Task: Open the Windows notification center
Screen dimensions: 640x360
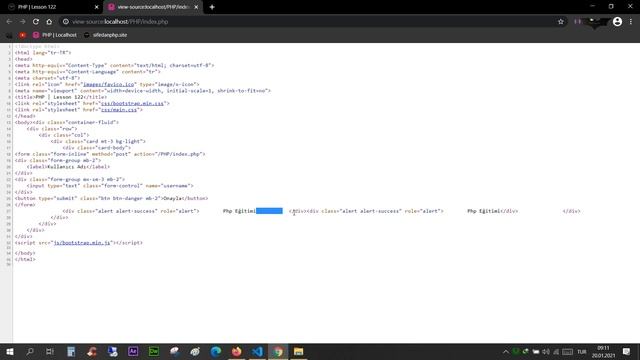Action: coord(627,351)
